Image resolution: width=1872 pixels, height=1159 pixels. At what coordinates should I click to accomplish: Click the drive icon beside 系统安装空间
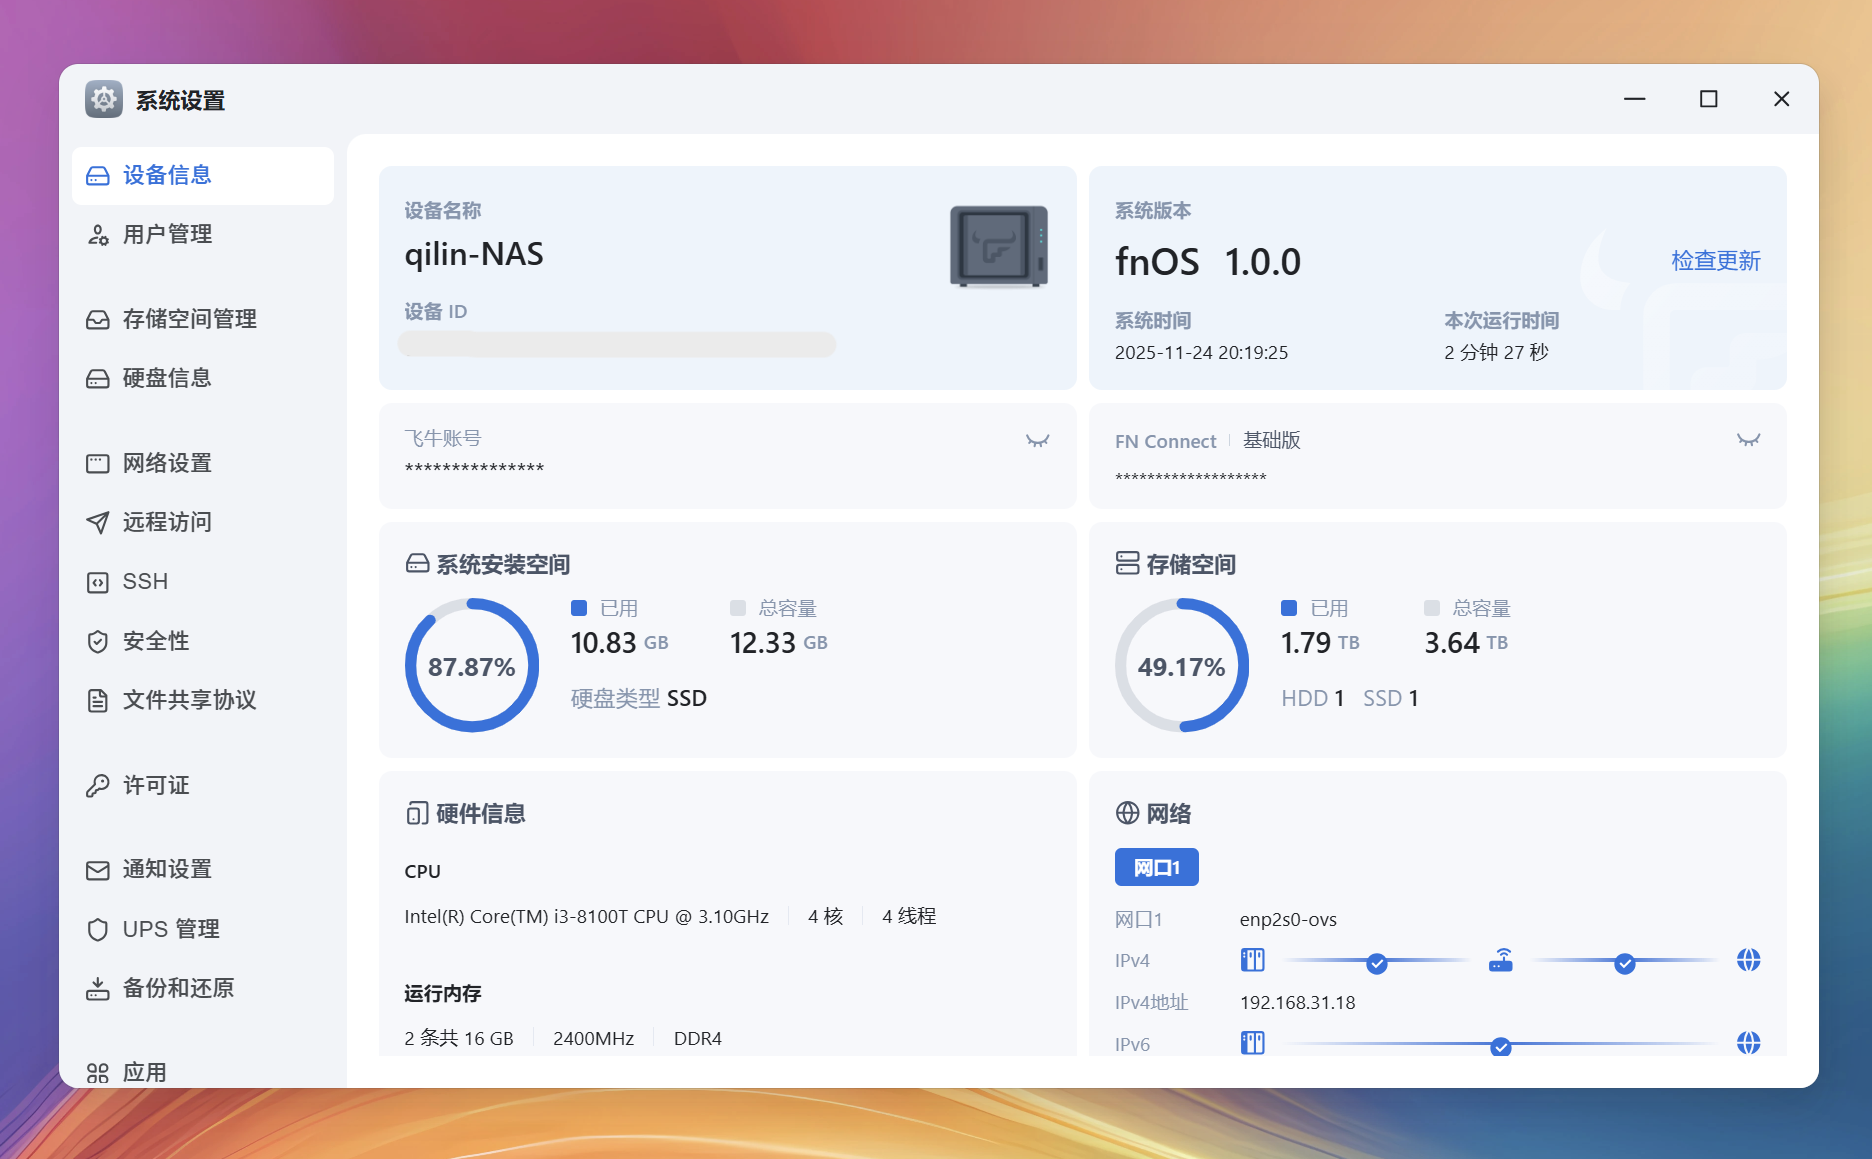tap(417, 565)
